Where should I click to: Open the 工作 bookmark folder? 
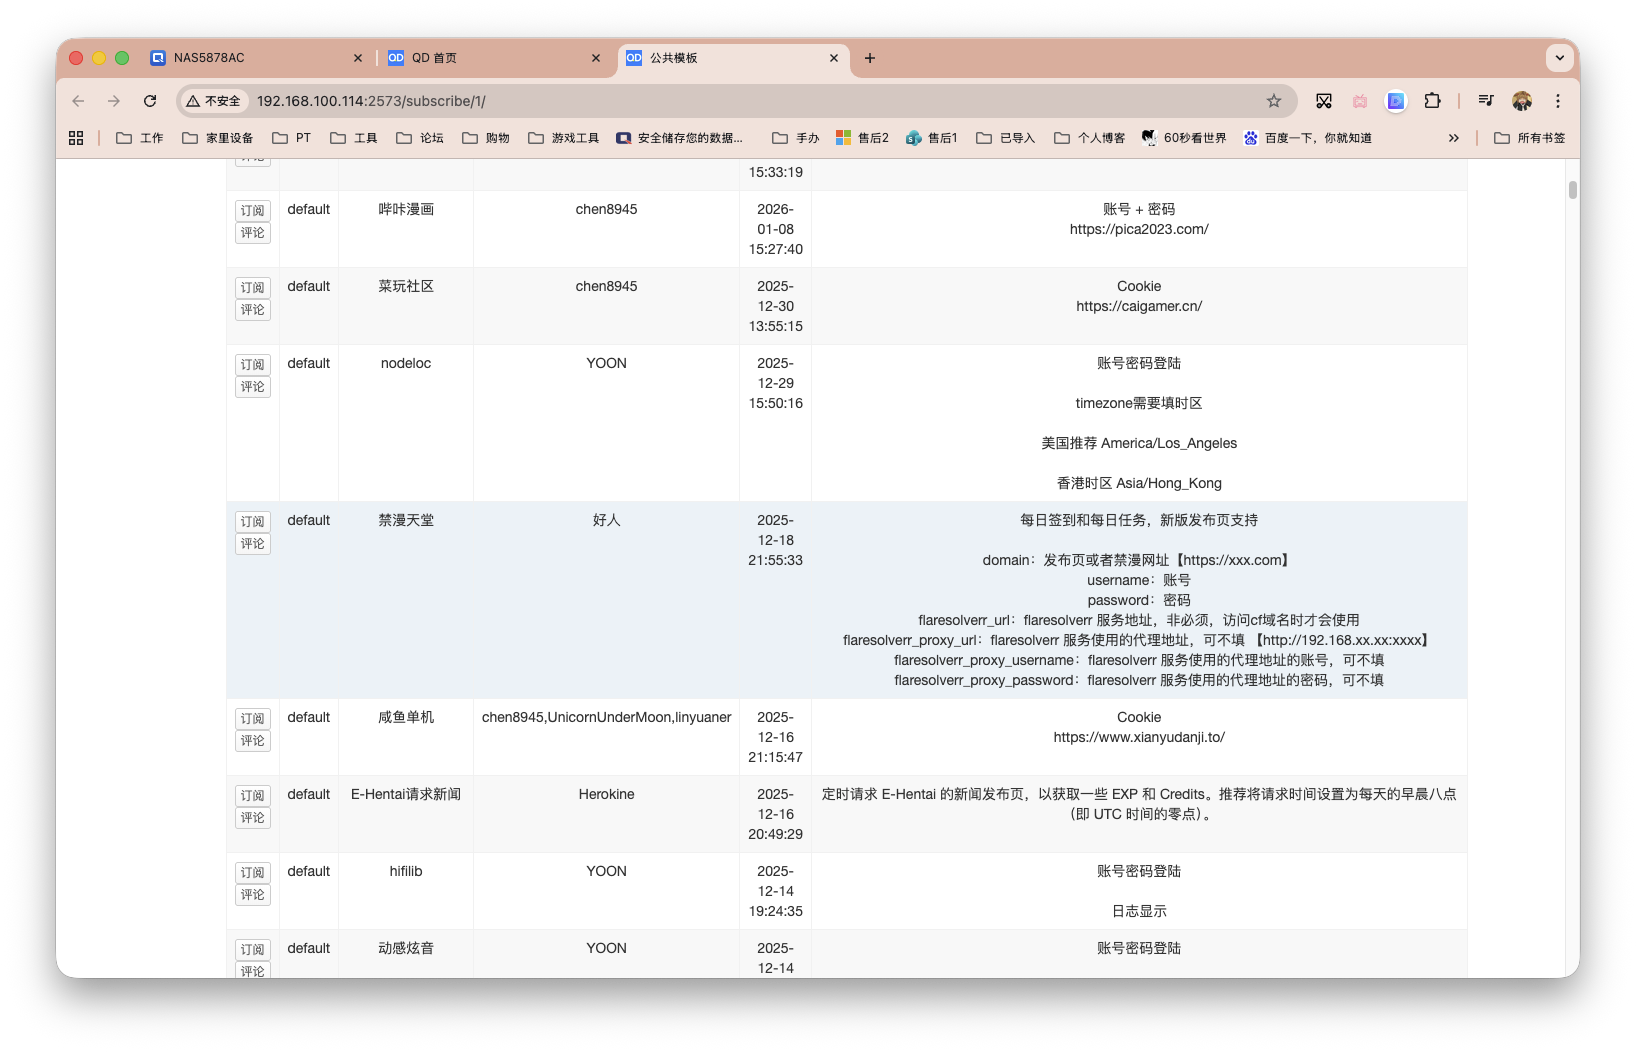[140, 138]
